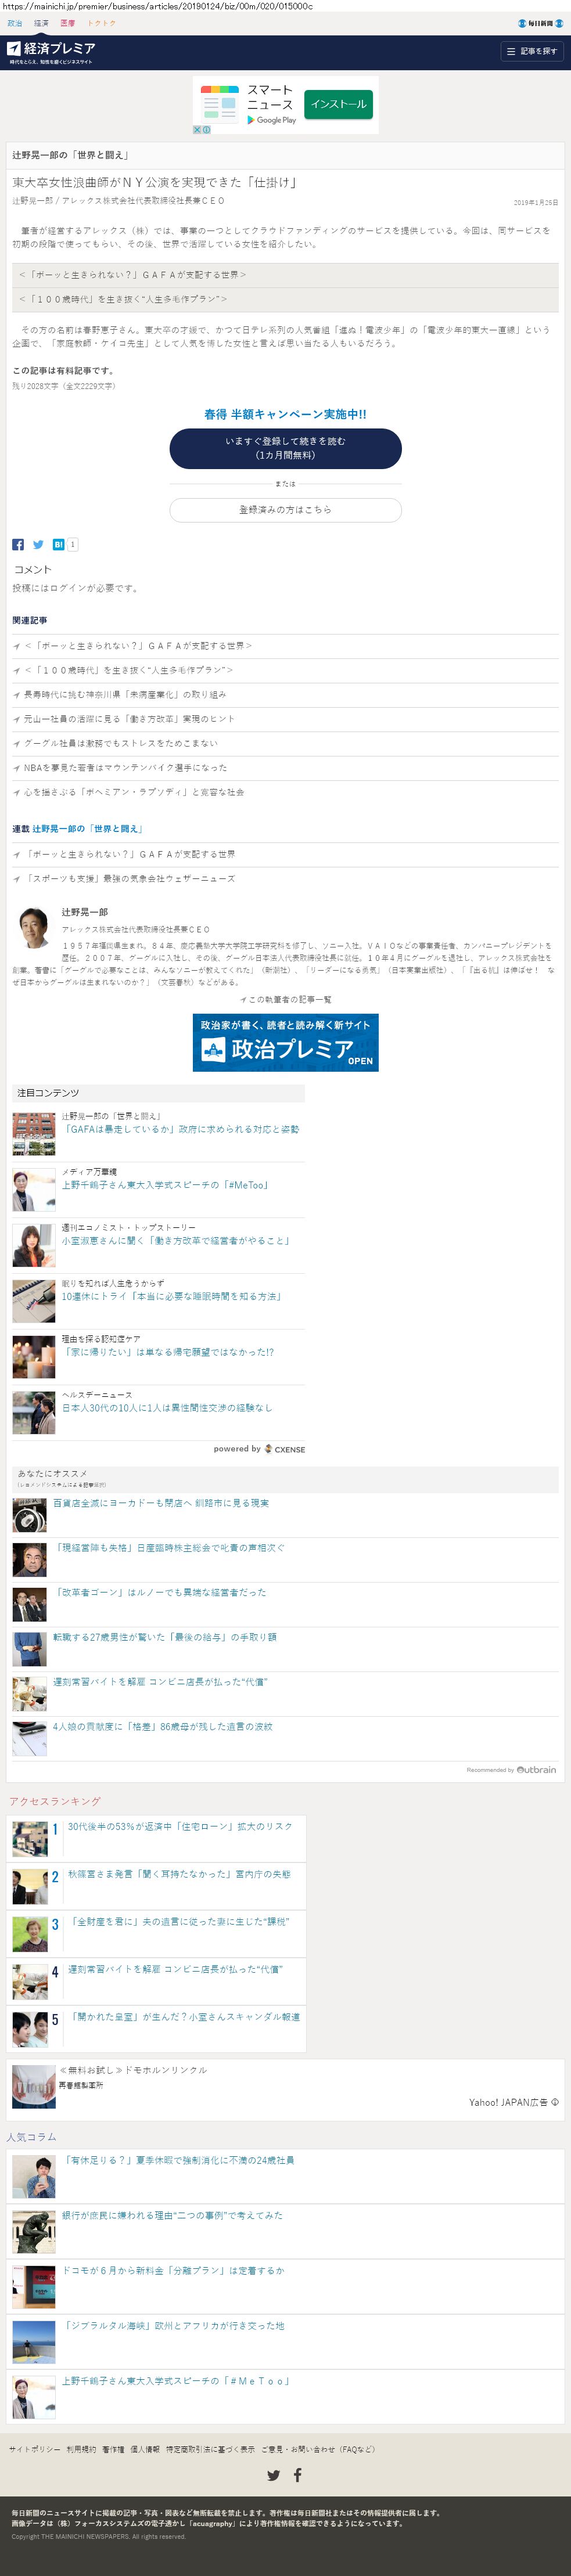Open the Yahoo! JAPAN広告 info icon
The image size is (571, 2576).
555,2102
